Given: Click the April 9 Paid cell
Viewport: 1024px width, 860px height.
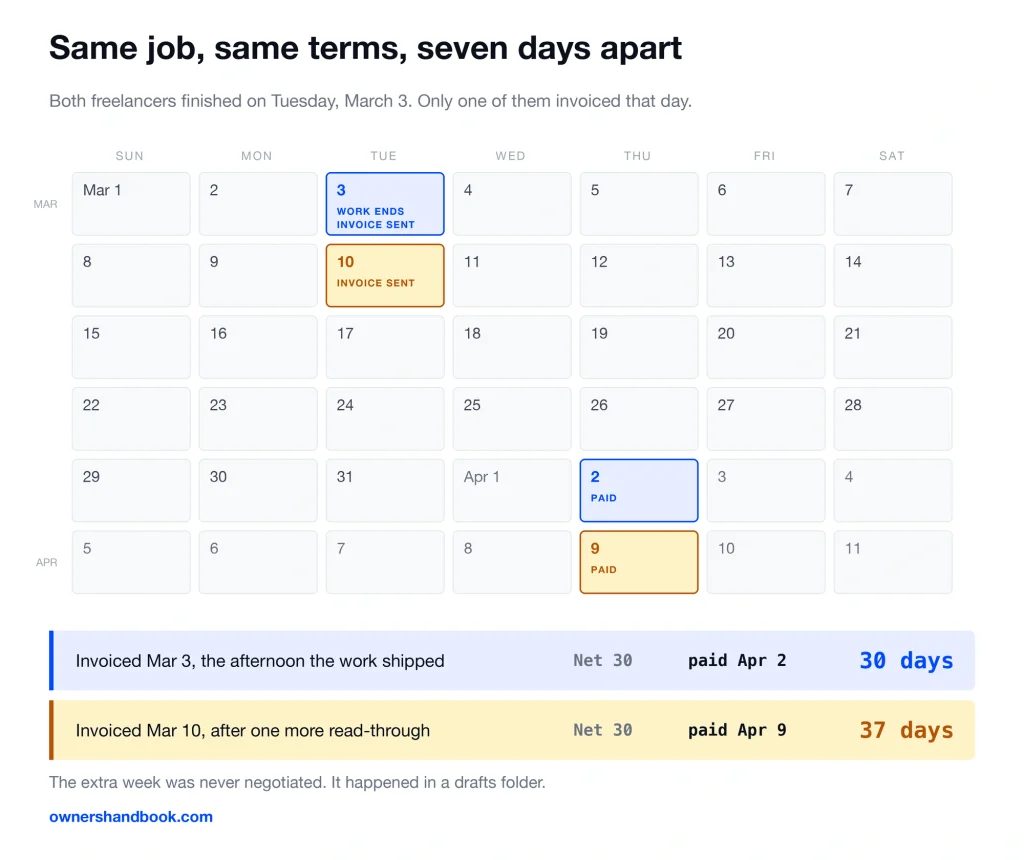Looking at the screenshot, I should tap(639, 562).
